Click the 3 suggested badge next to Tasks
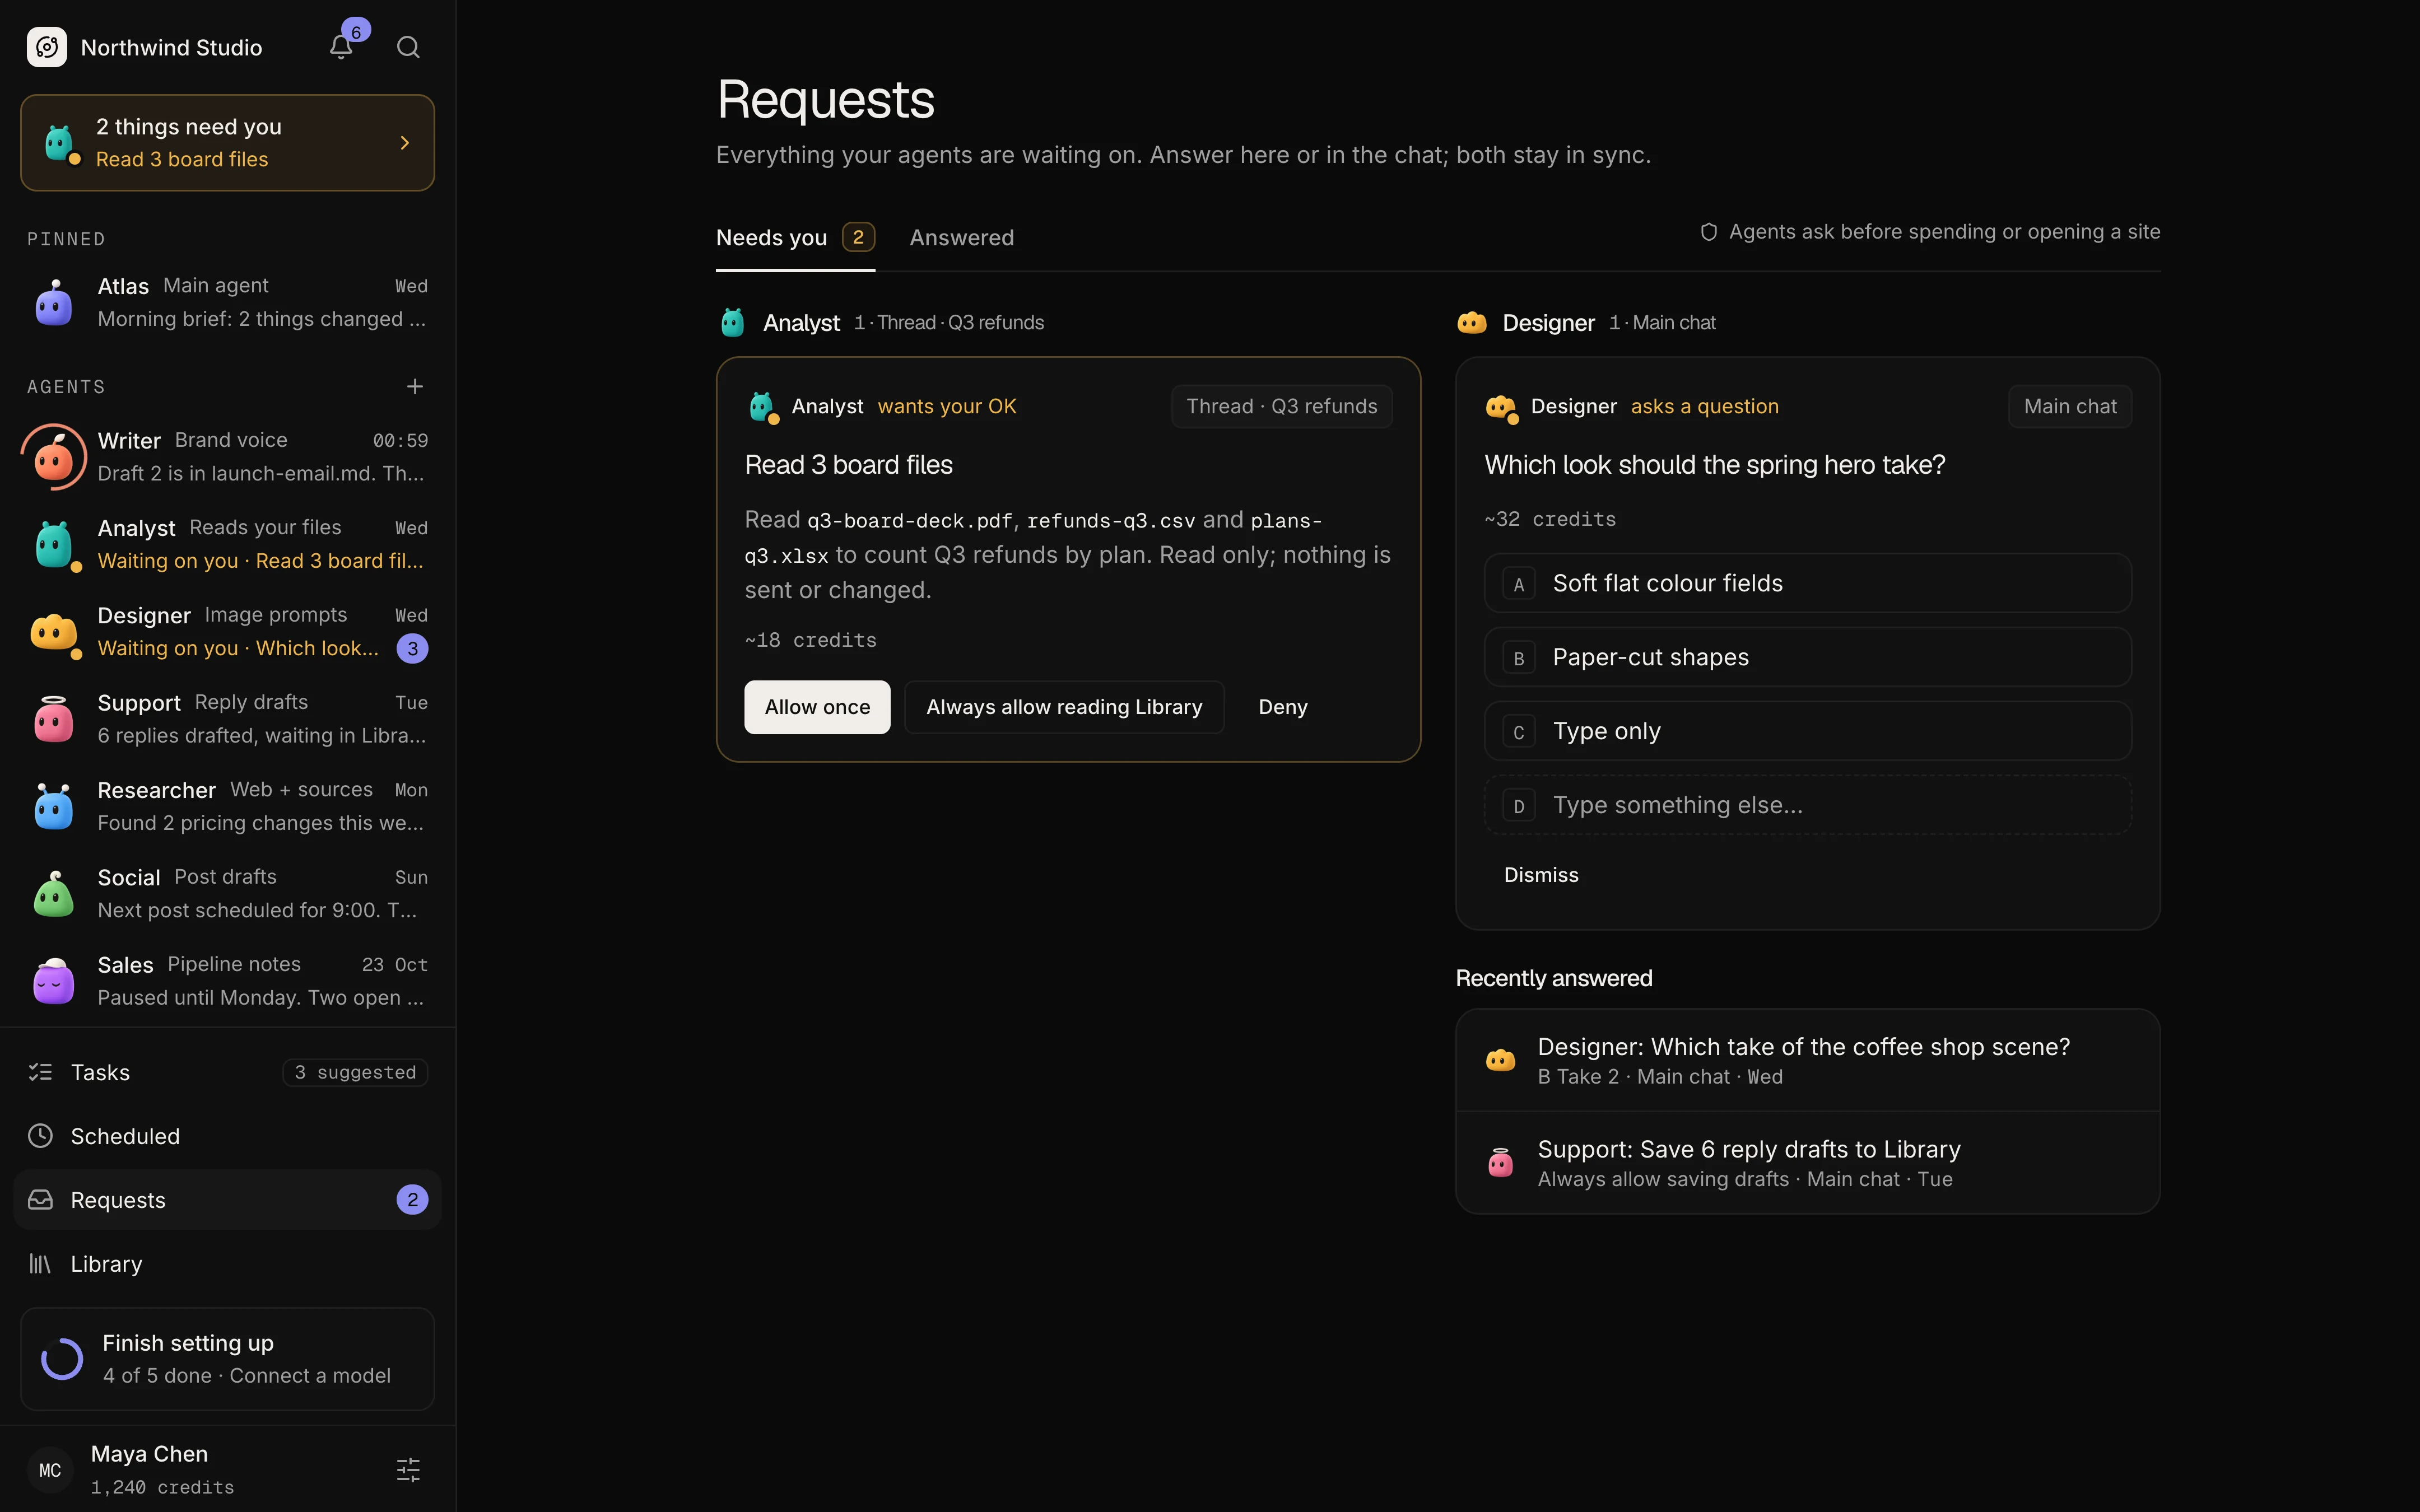This screenshot has width=2420, height=1512. (355, 1072)
